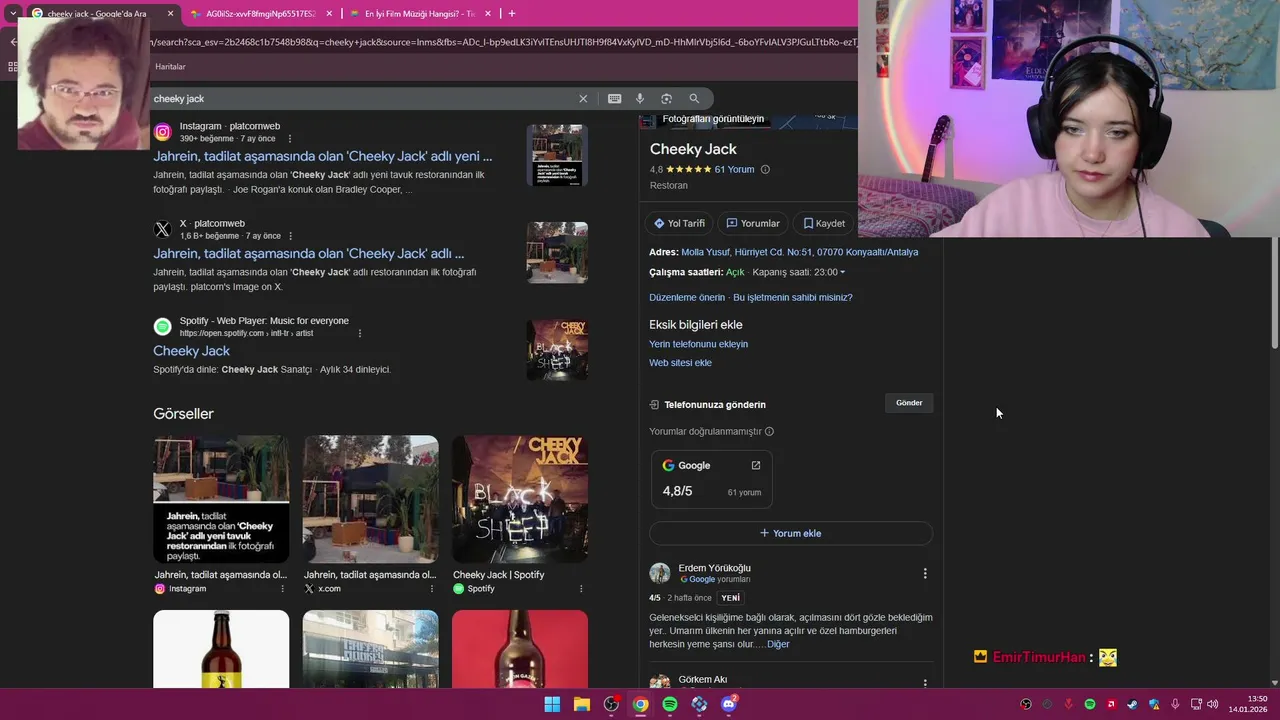The image size is (1280, 720).
Task: Open volume control in system tray
Action: 1213,704
